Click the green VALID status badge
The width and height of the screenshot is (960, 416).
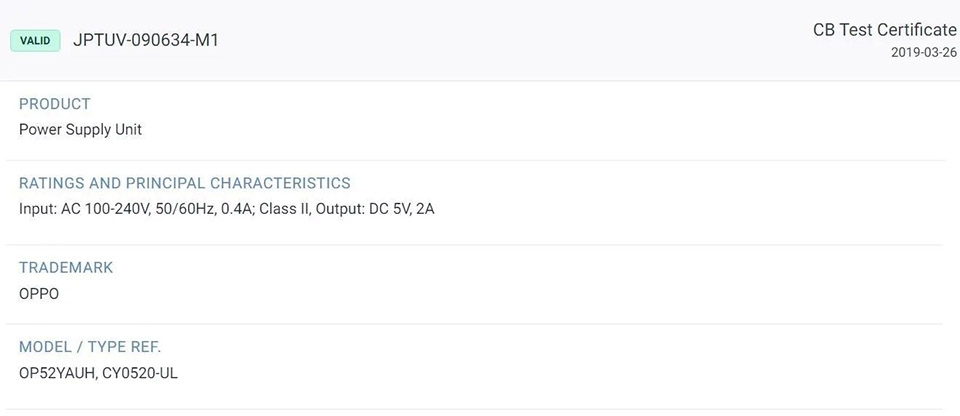(x=35, y=40)
